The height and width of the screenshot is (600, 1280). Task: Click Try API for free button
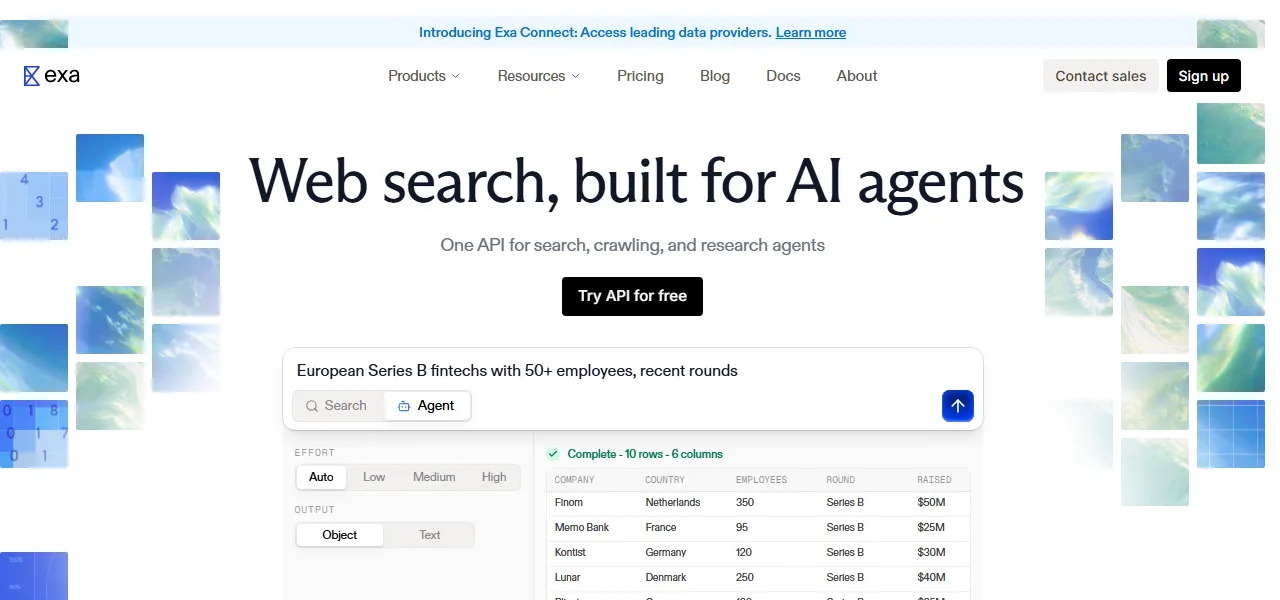(632, 296)
